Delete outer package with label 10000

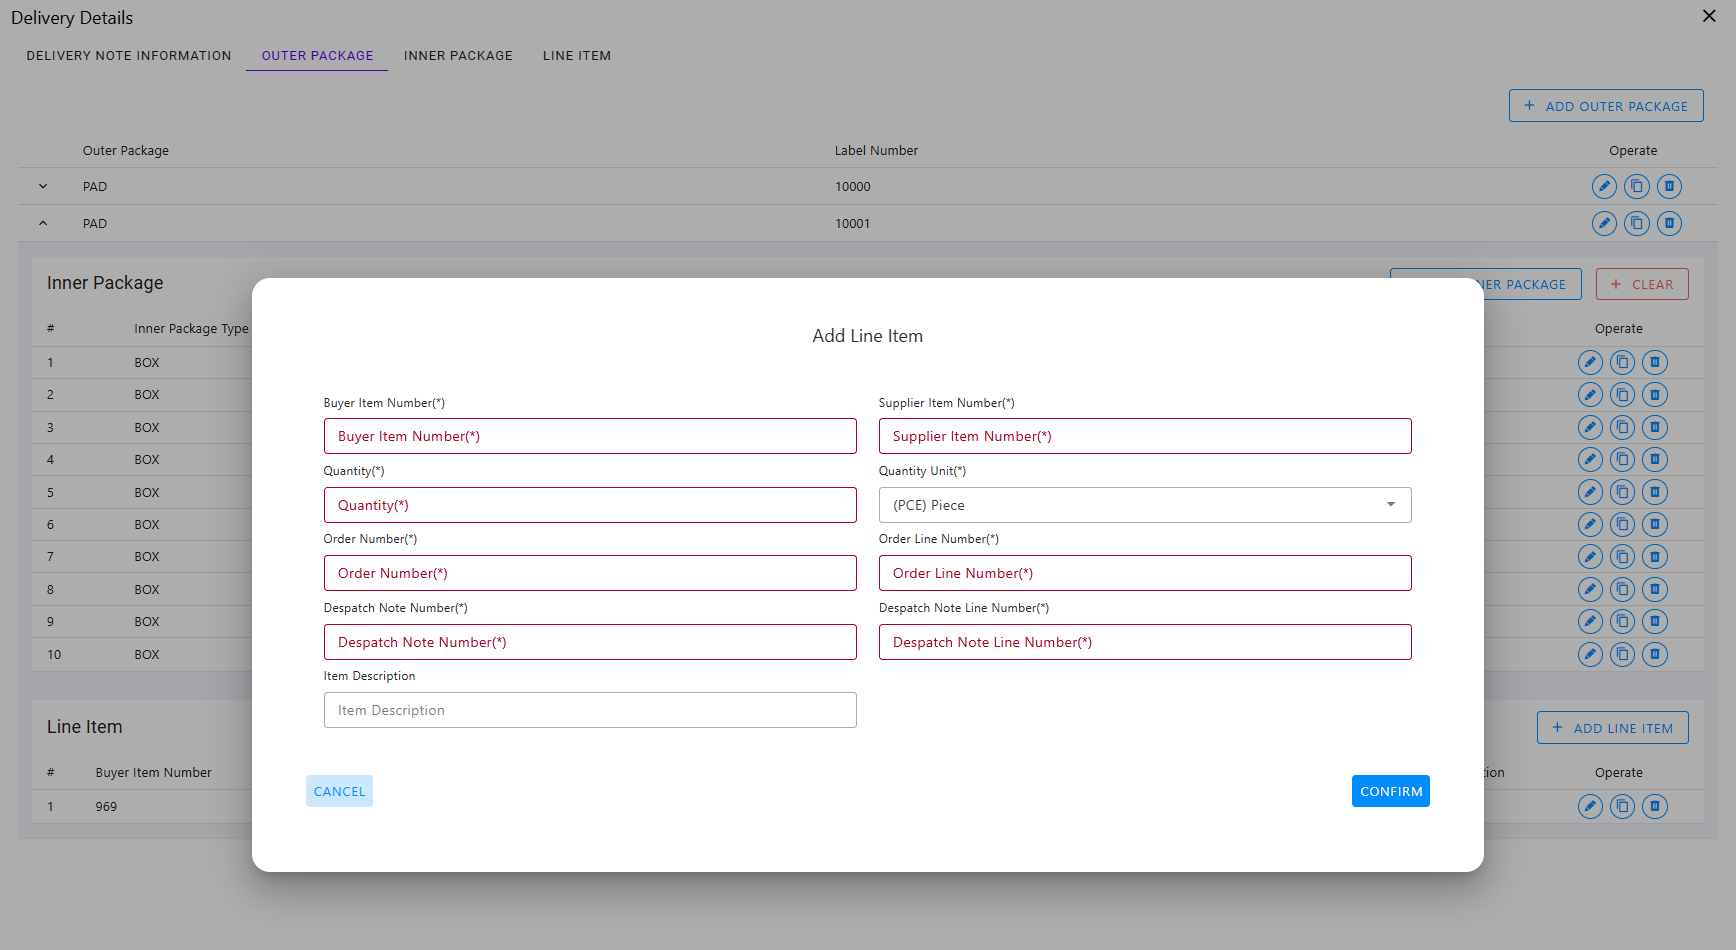[1669, 186]
